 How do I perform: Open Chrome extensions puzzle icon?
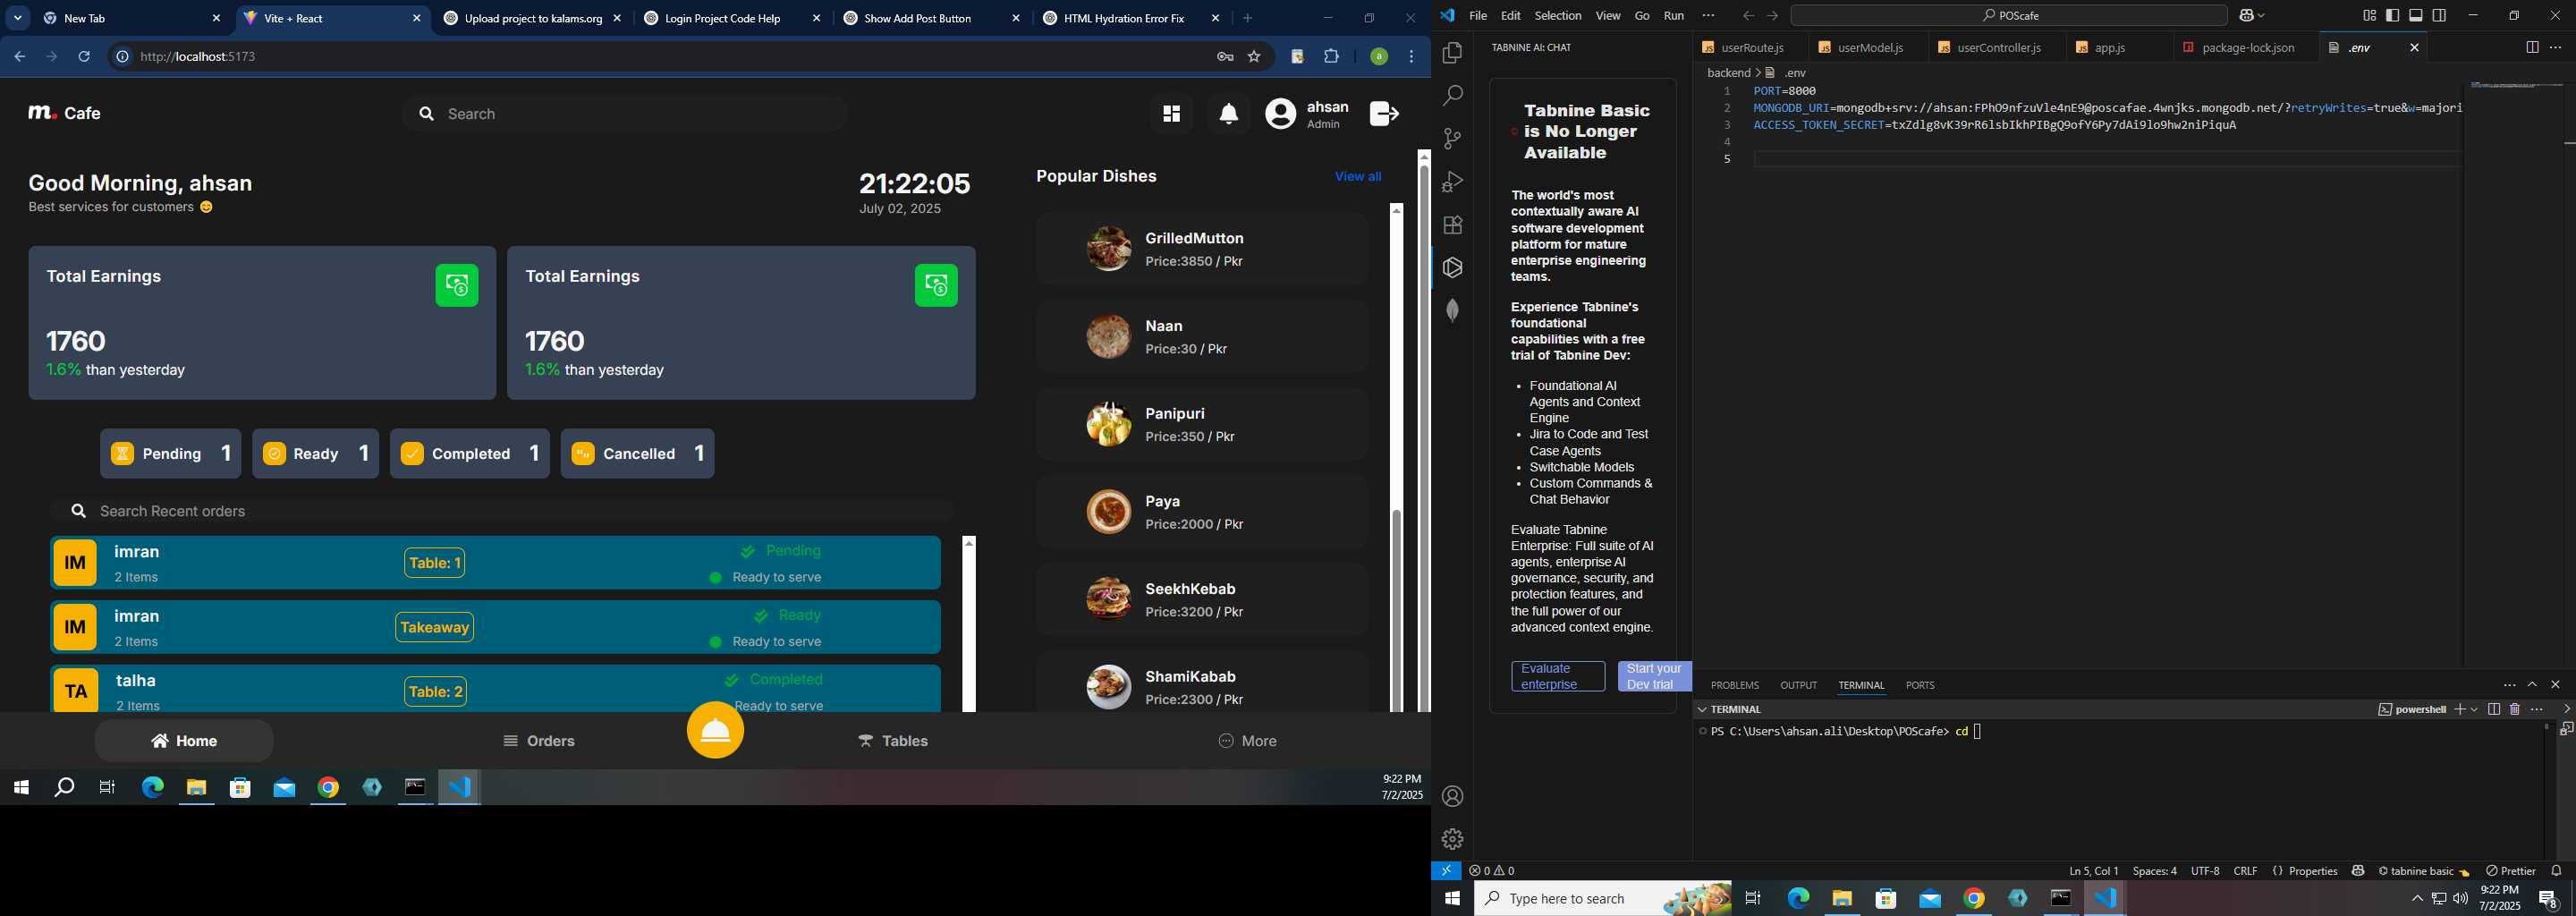pos(1331,57)
